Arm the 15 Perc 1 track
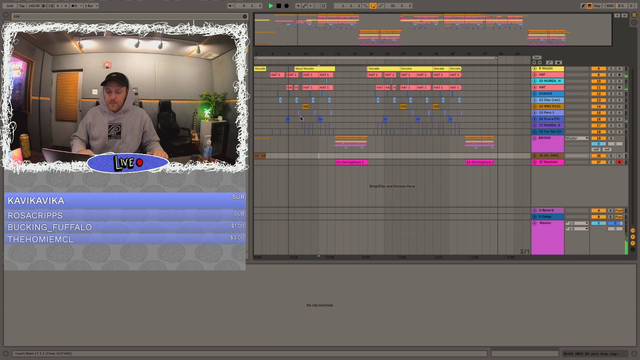This screenshot has width=640, height=360. point(620,113)
